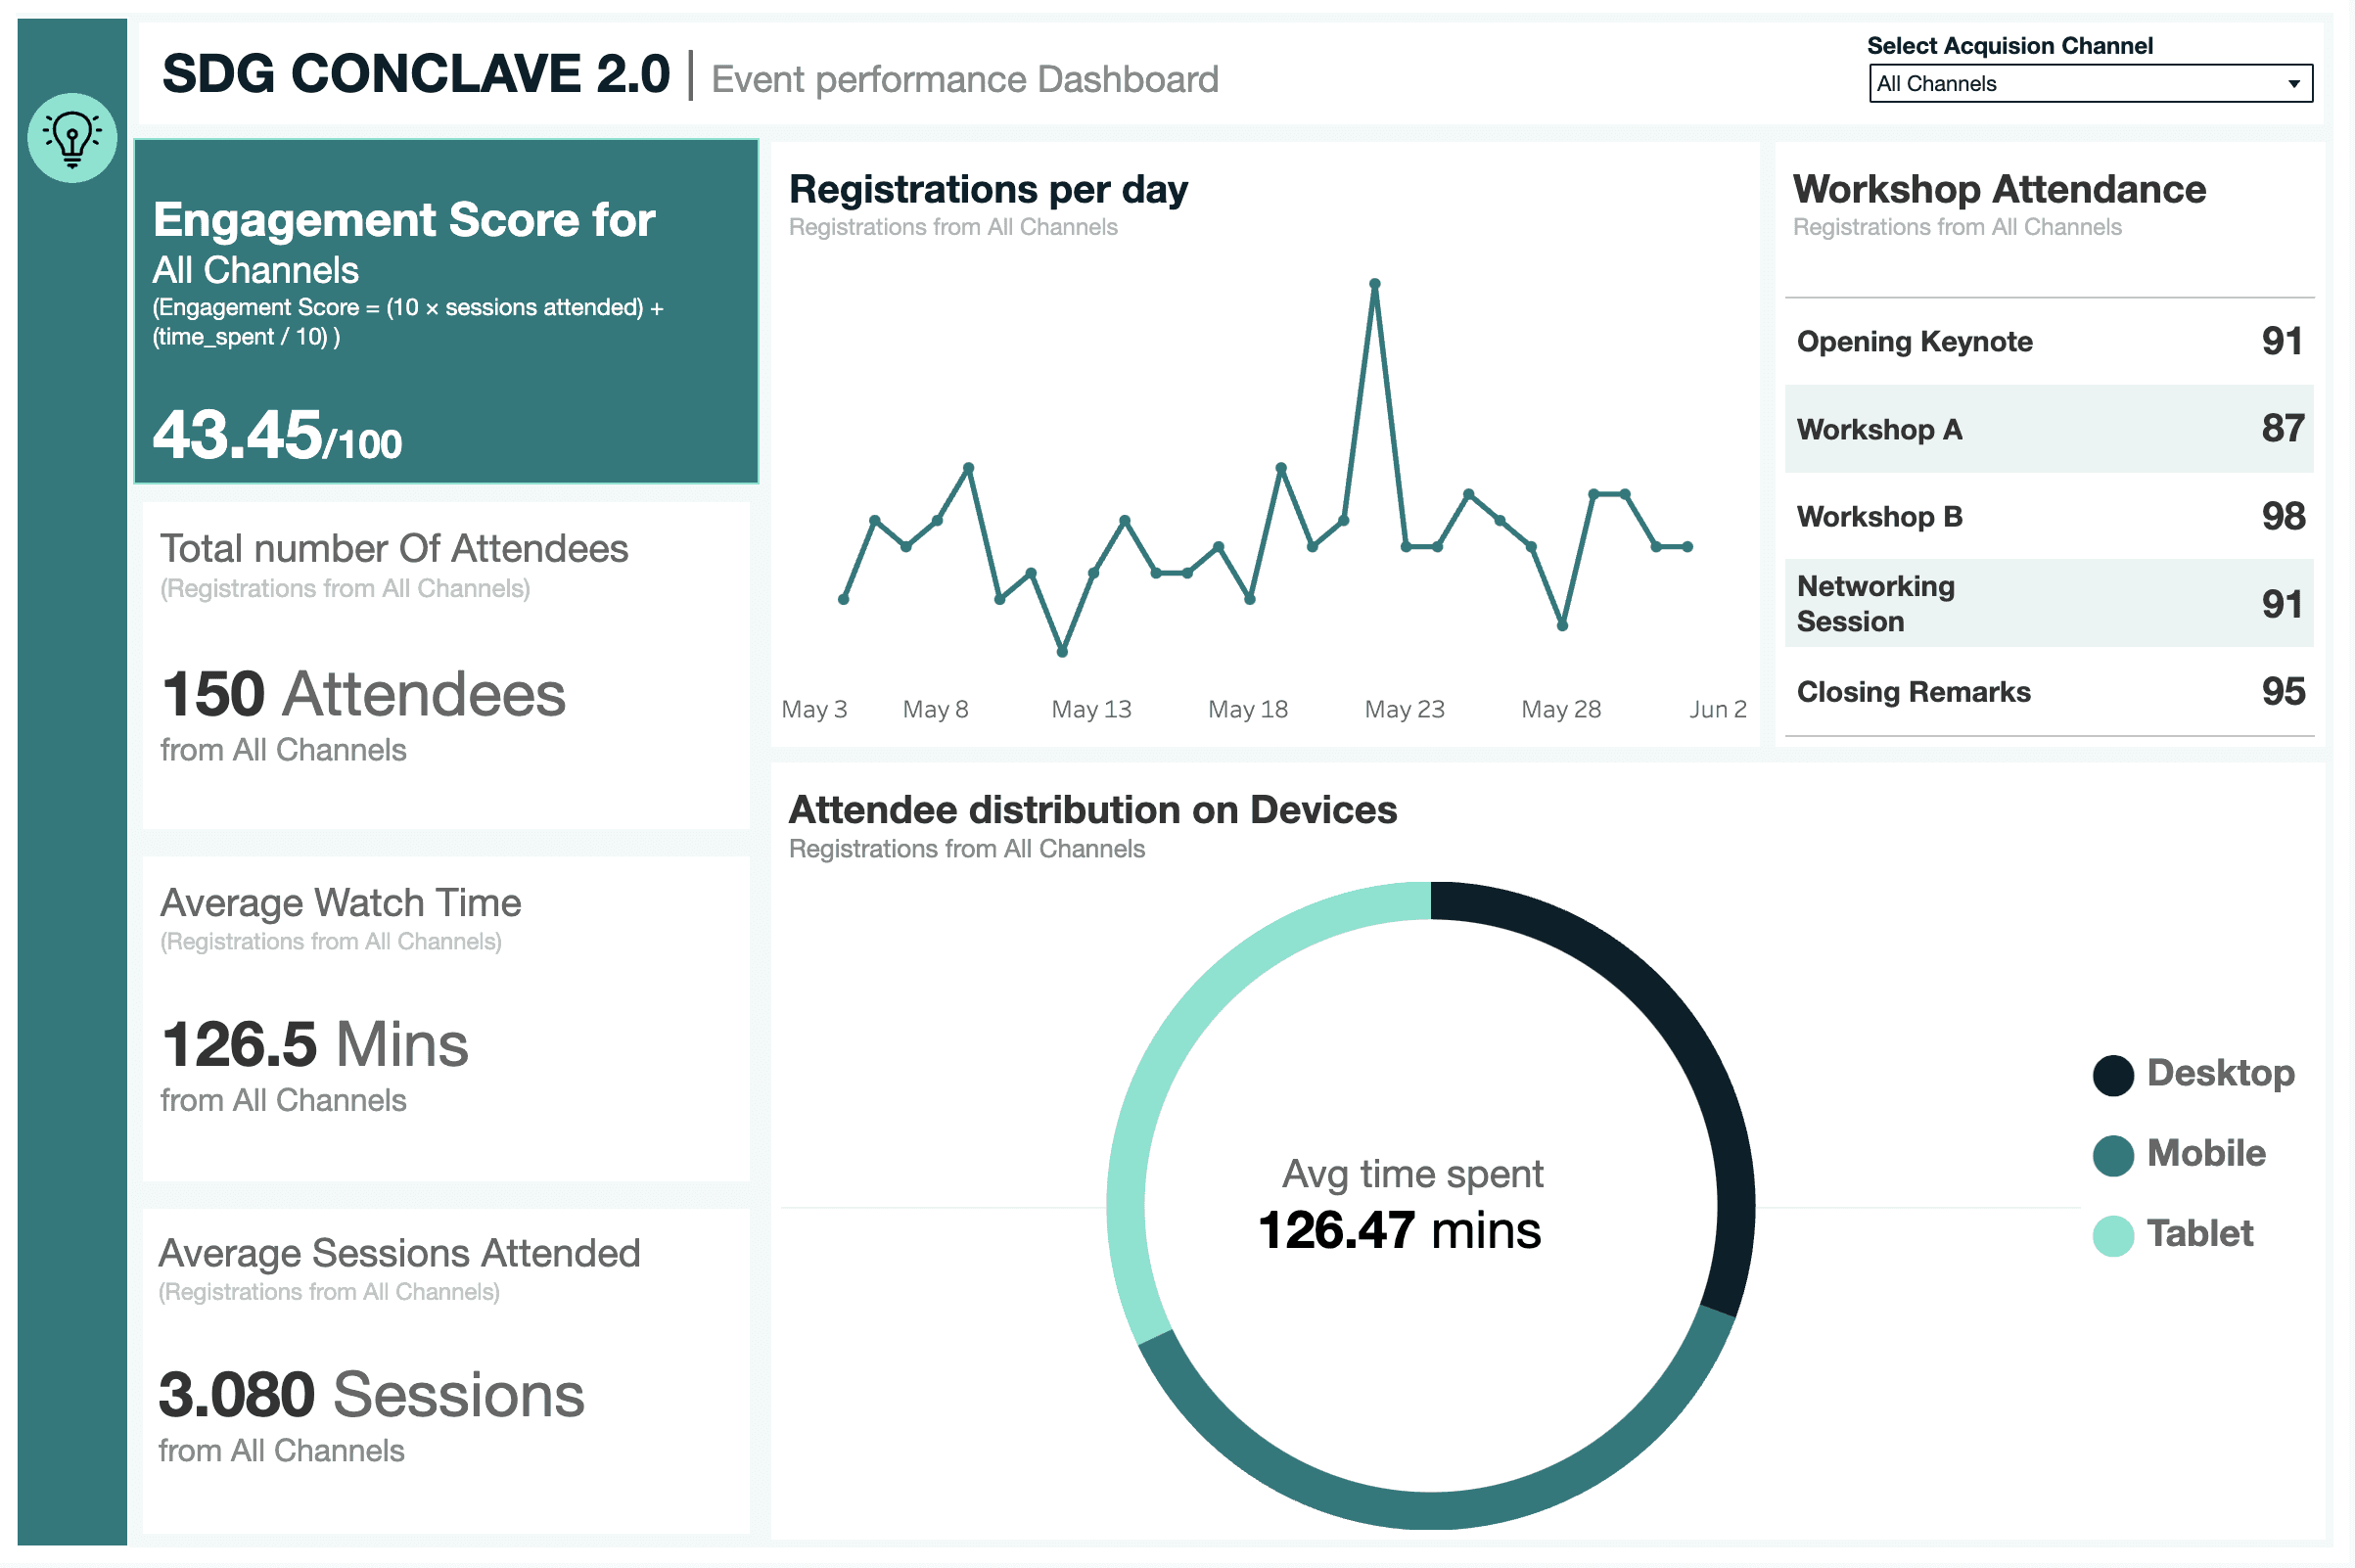Screen dimensions: 2355x1568
Task: Click the Attendee distribution on Devices heading
Action: (x=1093, y=810)
